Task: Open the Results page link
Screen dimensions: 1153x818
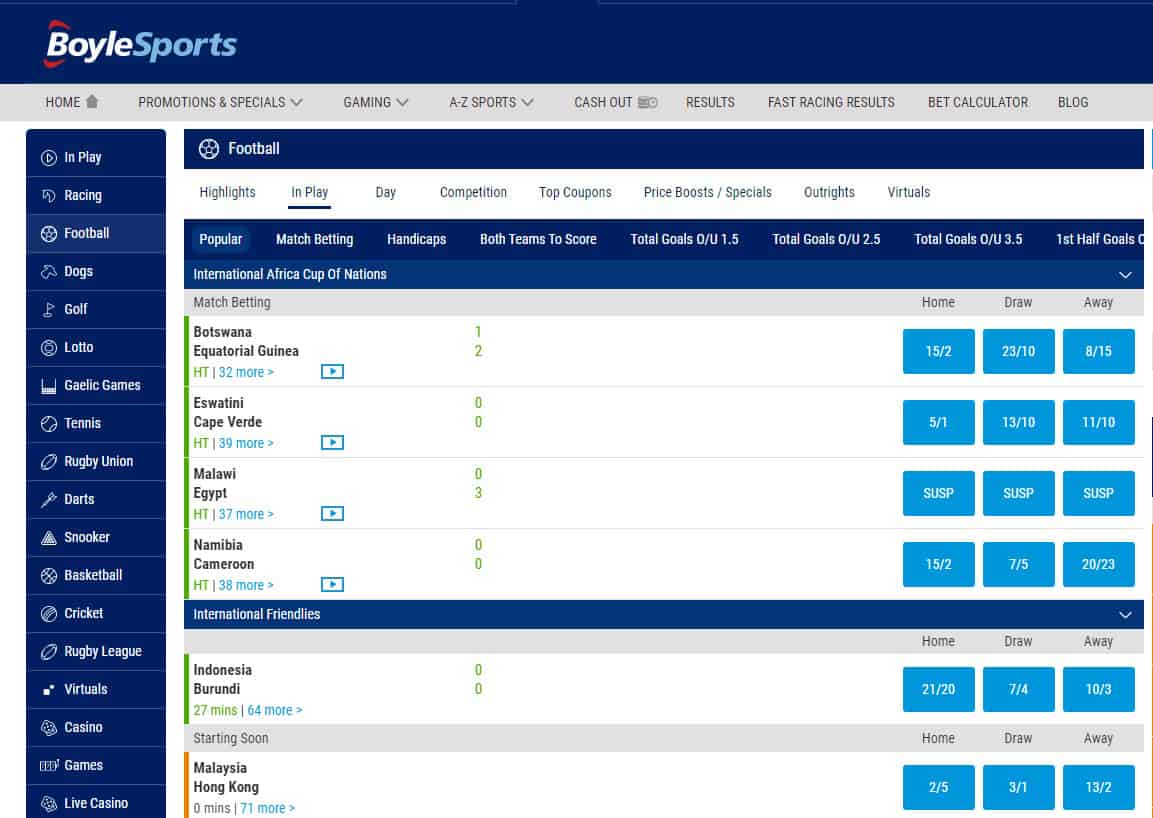Action: coord(710,102)
